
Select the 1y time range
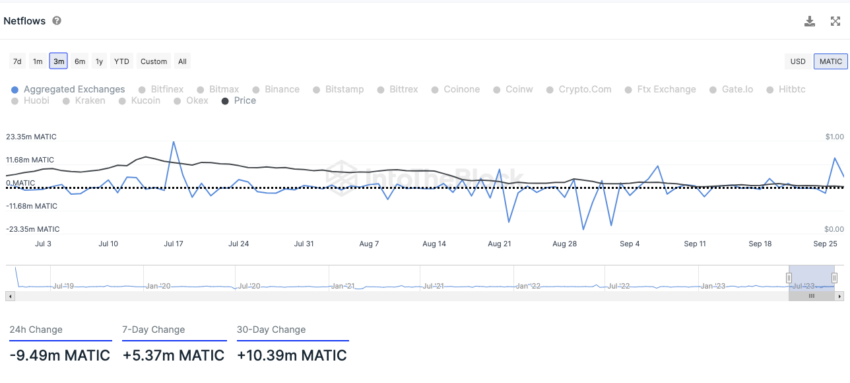[99, 61]
